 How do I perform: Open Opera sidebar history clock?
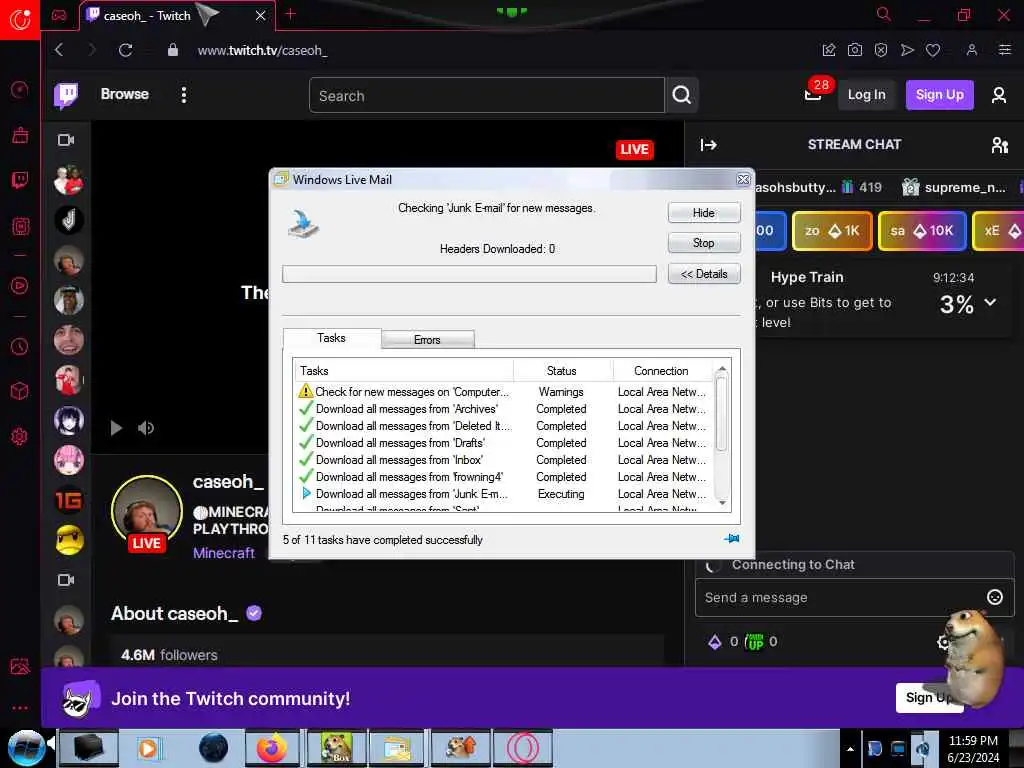20,346
